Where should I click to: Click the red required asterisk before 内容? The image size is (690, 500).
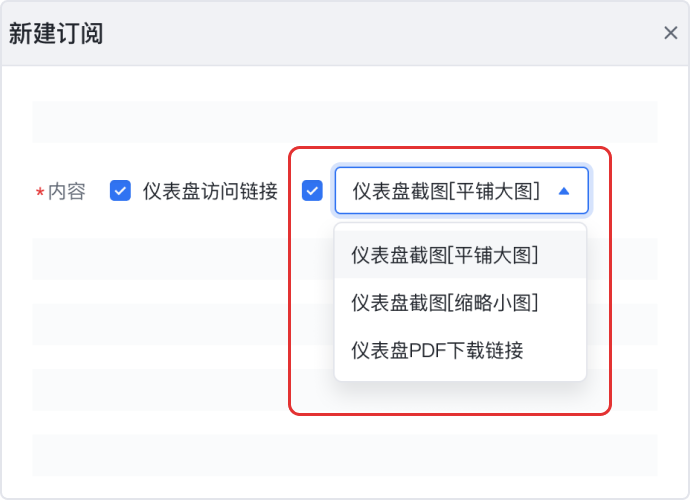click(40, 192)
